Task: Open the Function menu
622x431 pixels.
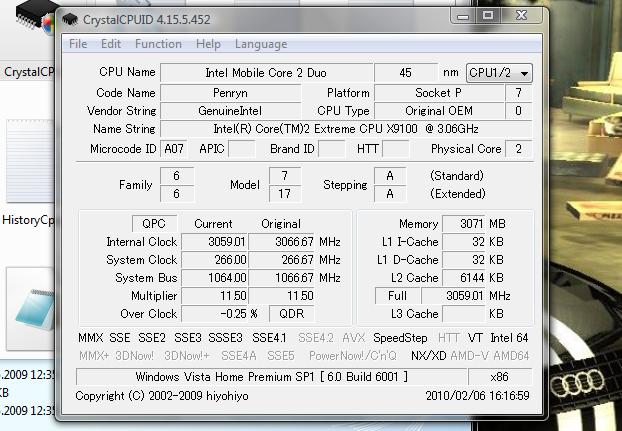Action: pyautogui.click(x=158, y=44)
